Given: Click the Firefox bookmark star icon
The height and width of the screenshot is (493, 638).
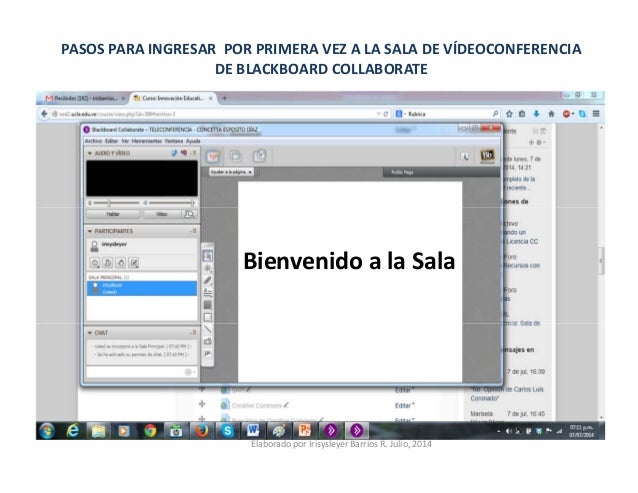Looking at the screenshot, I should [509, 114].
